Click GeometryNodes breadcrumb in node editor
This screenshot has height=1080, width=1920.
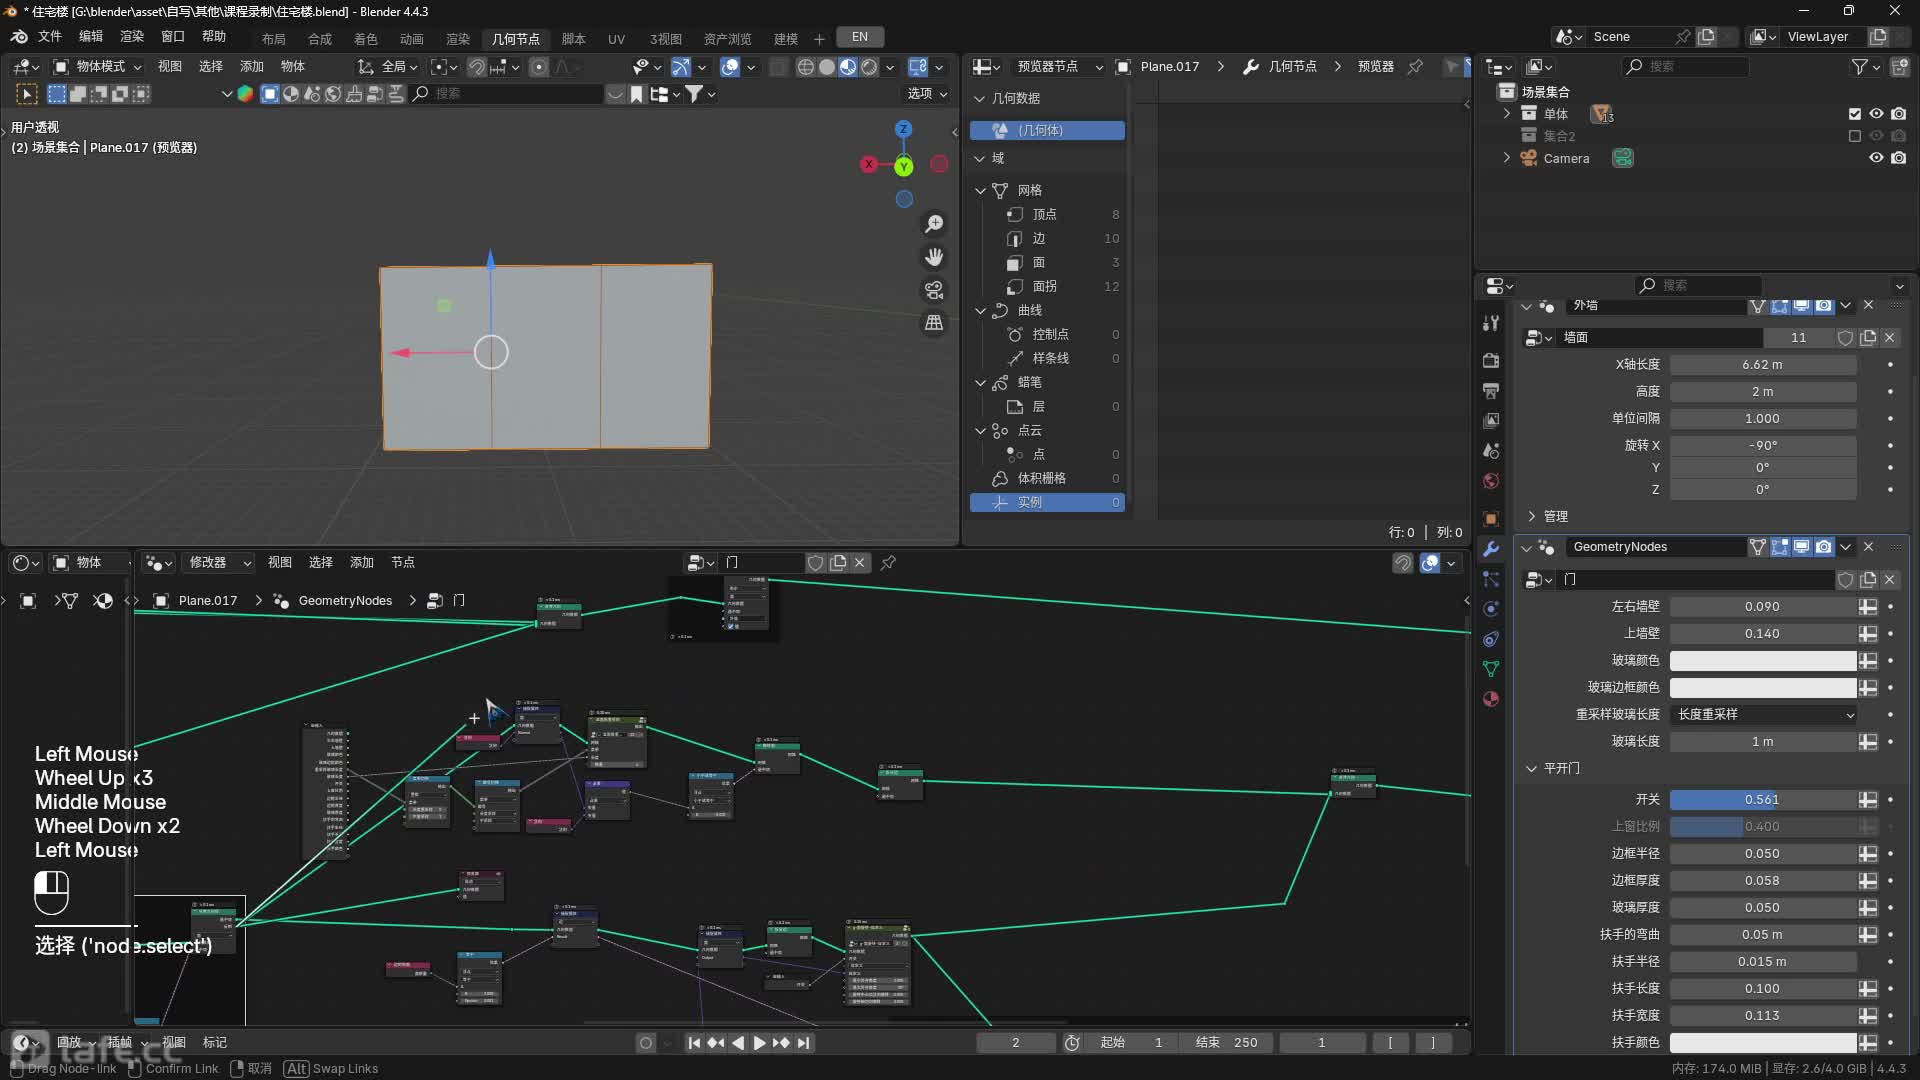(345, 601)
